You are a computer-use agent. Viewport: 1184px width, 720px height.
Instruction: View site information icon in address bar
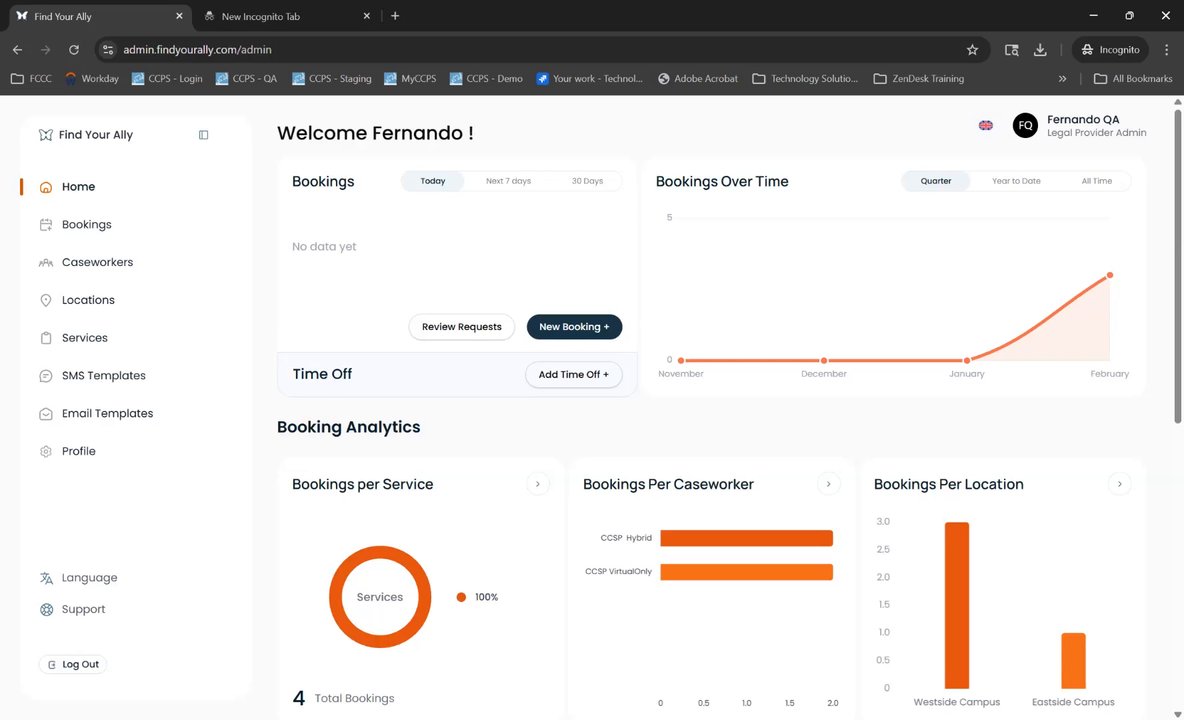pyautogui.click(x=108, y=50)
